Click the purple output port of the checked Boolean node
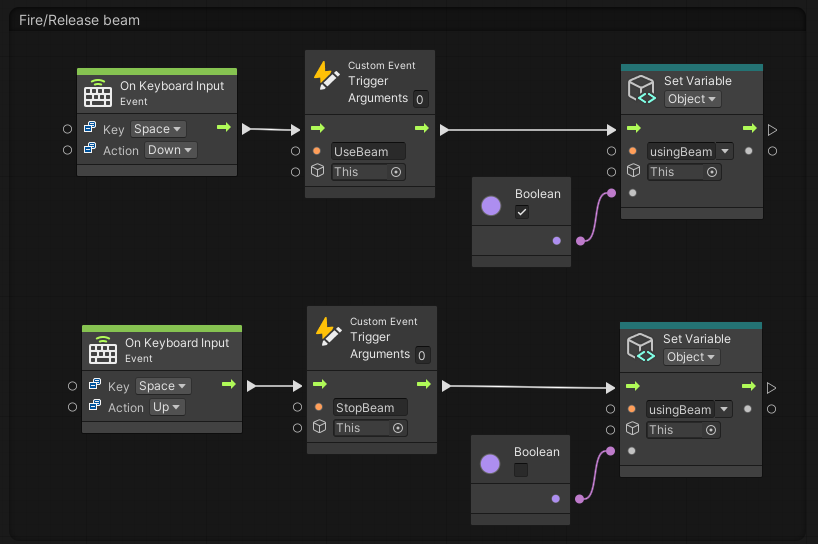 click(x=557, y=241)
